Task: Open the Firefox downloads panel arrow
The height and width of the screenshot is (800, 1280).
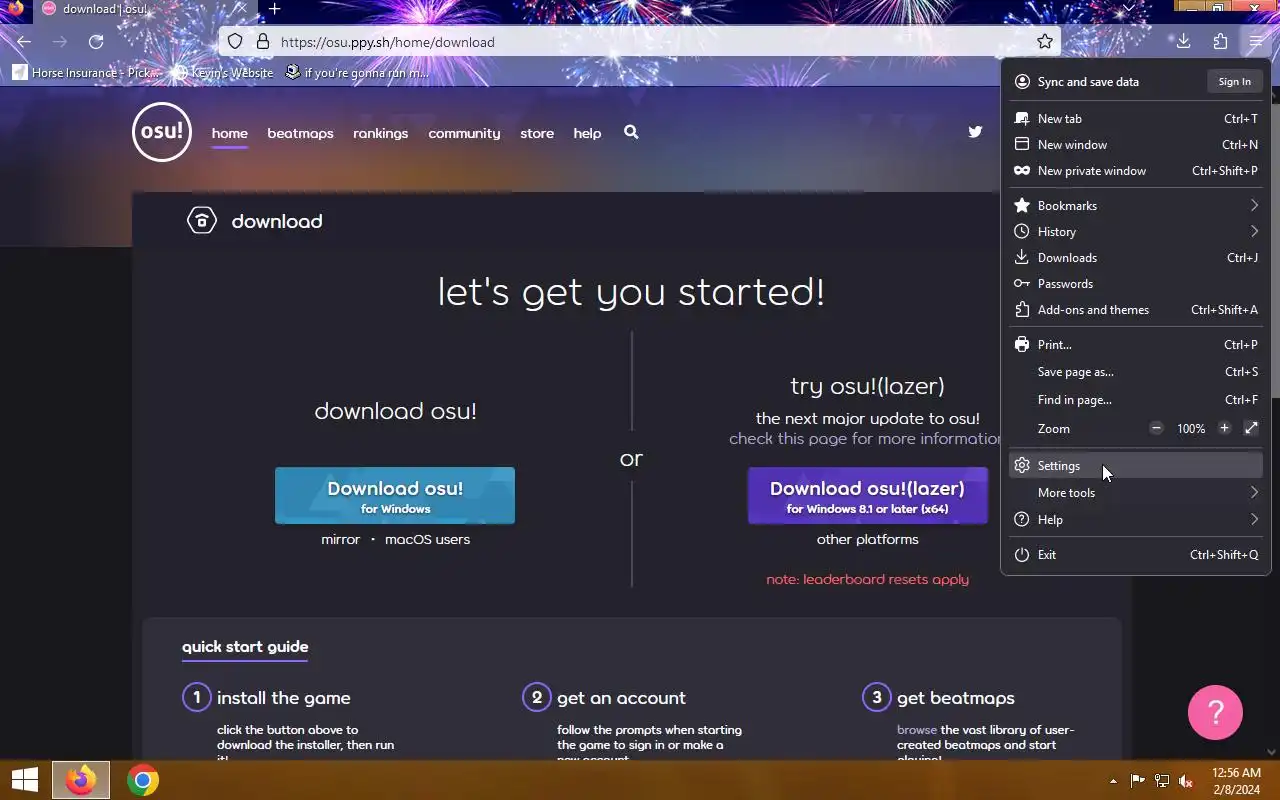Action: pyautogui.click(x=1183, y=42)
